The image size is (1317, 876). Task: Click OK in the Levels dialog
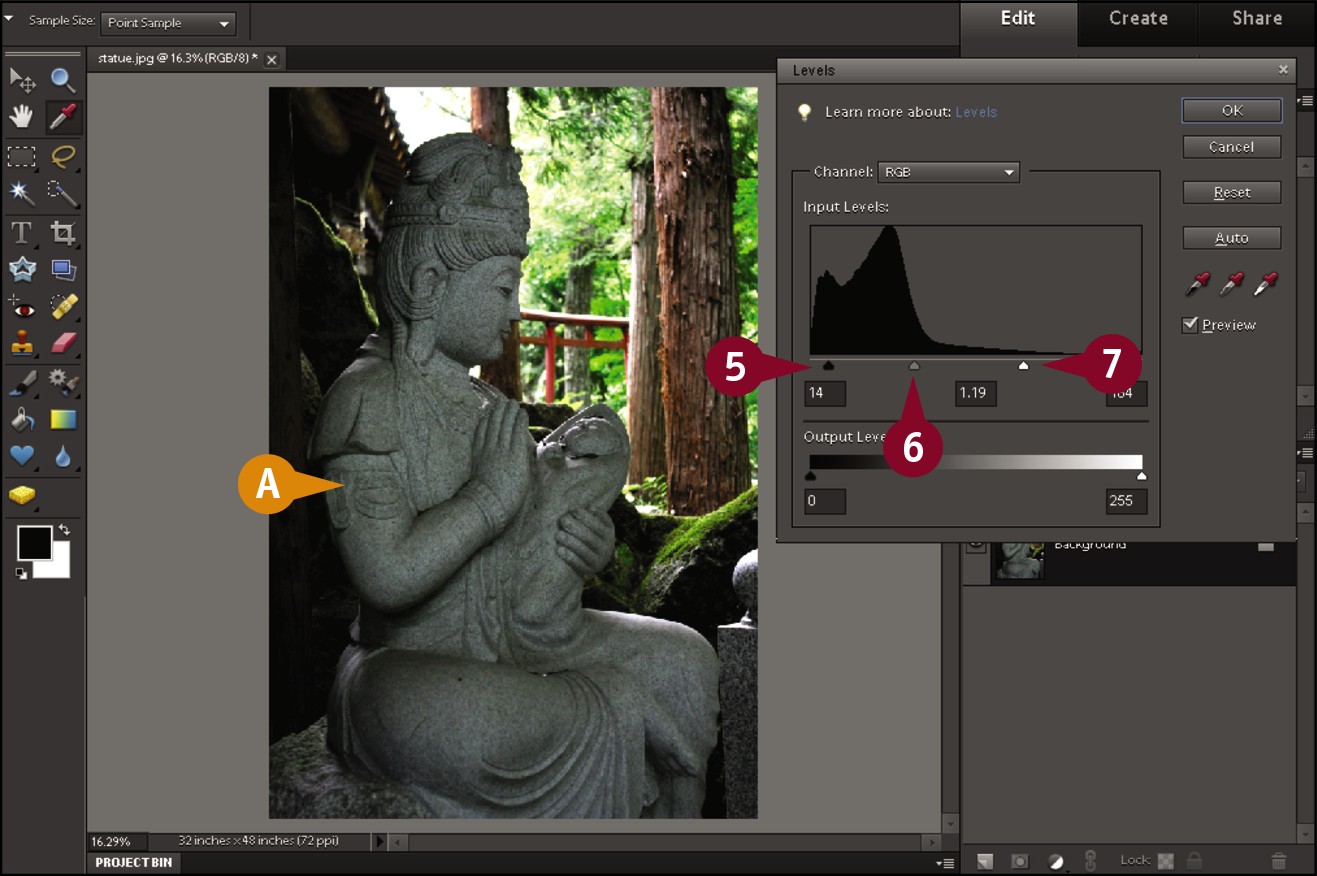coord(1232,110)
